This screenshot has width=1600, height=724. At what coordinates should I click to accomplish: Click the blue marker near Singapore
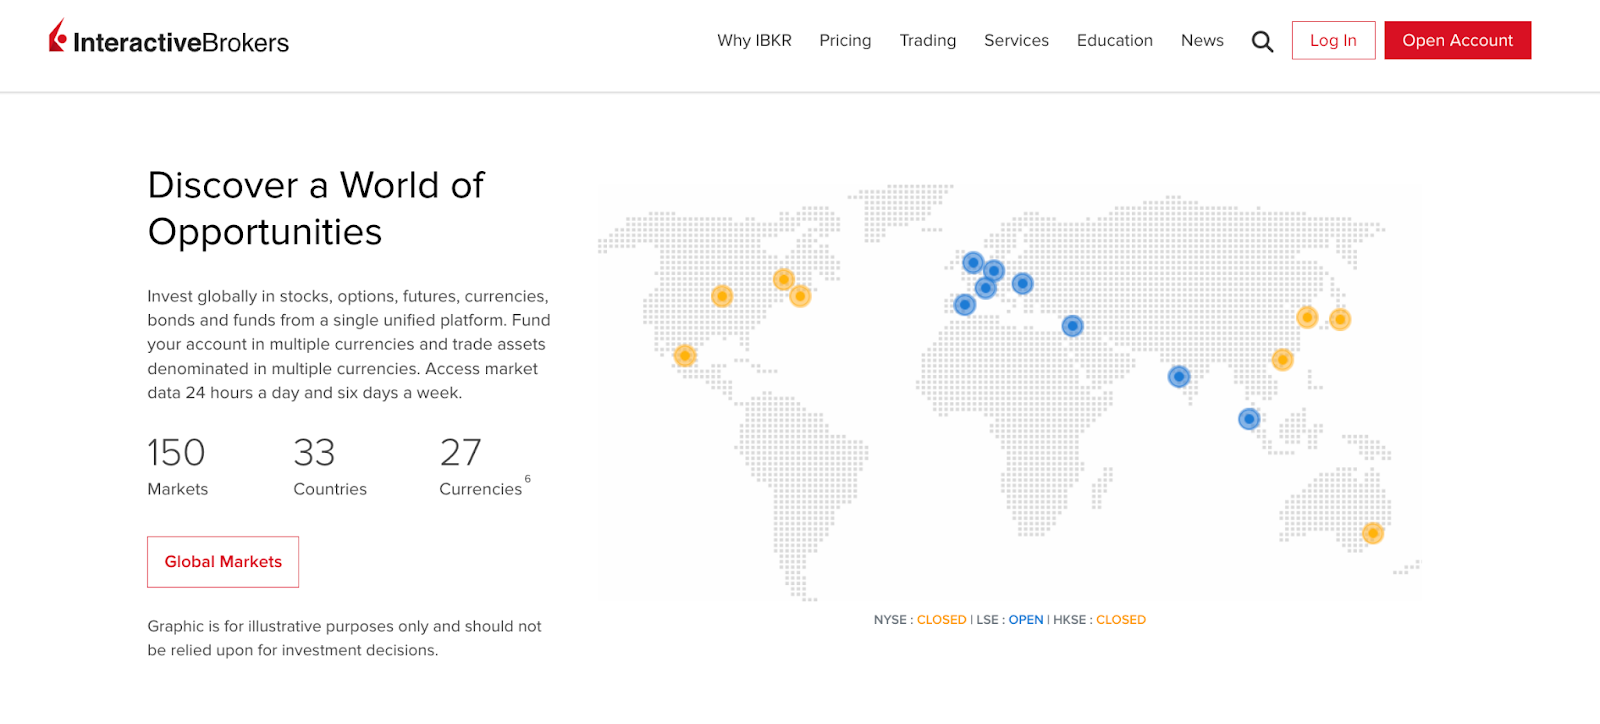coord(1249,418)
